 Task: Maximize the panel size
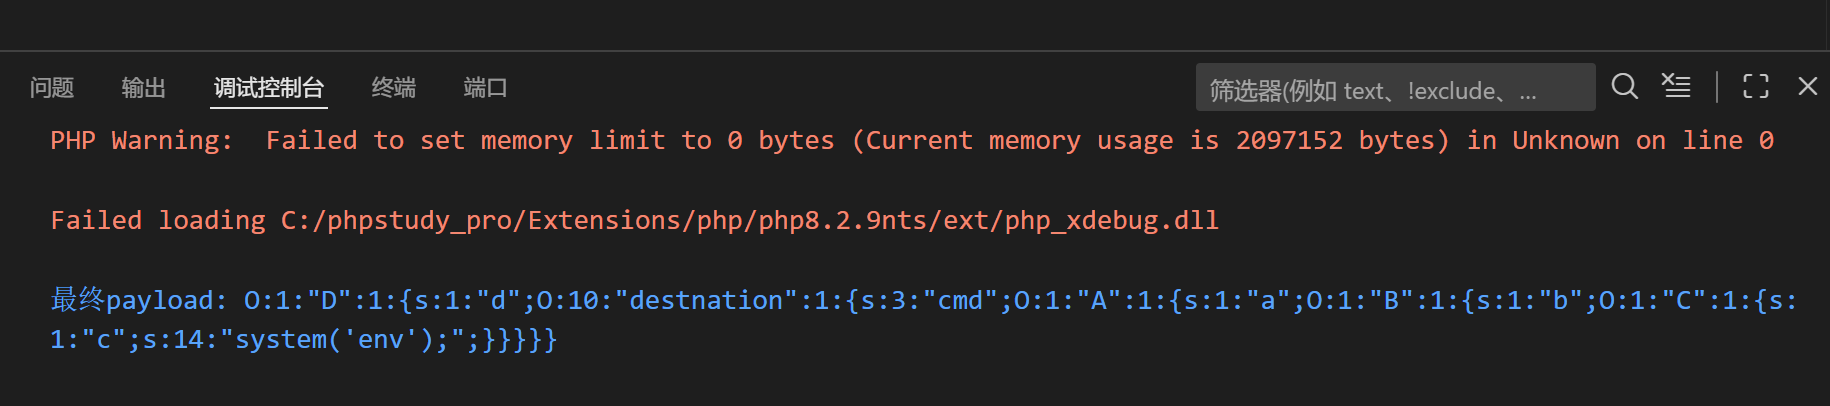pyautogui.click(x=1755, y=87)
